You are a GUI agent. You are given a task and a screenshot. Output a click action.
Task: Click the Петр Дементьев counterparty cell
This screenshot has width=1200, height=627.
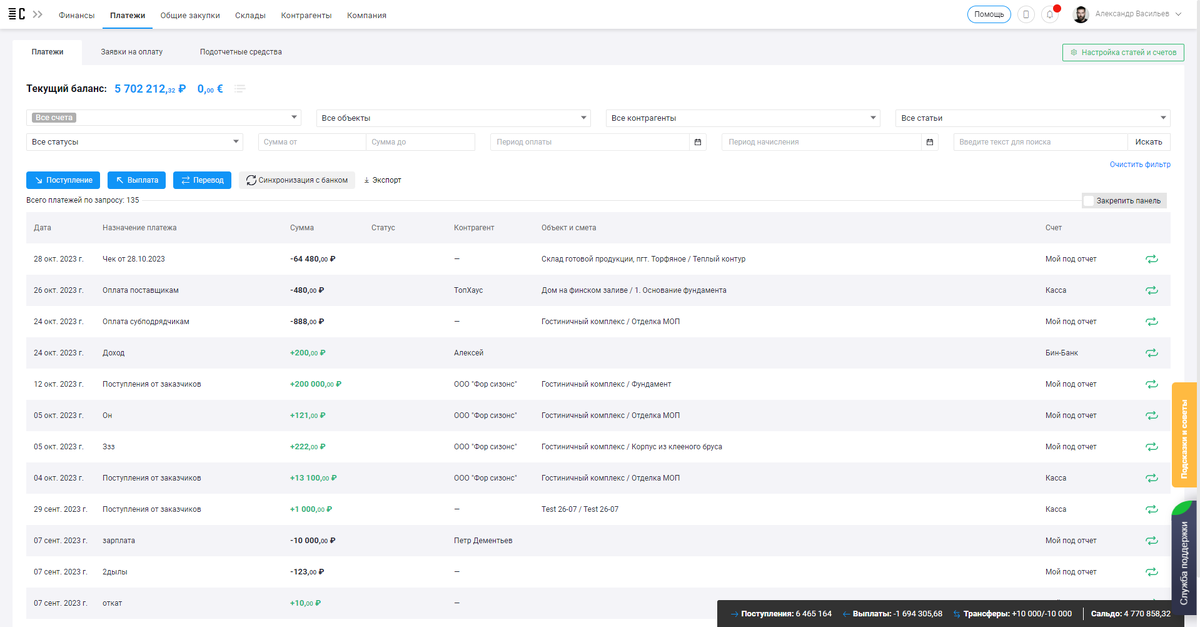click(x=483, y=540)
